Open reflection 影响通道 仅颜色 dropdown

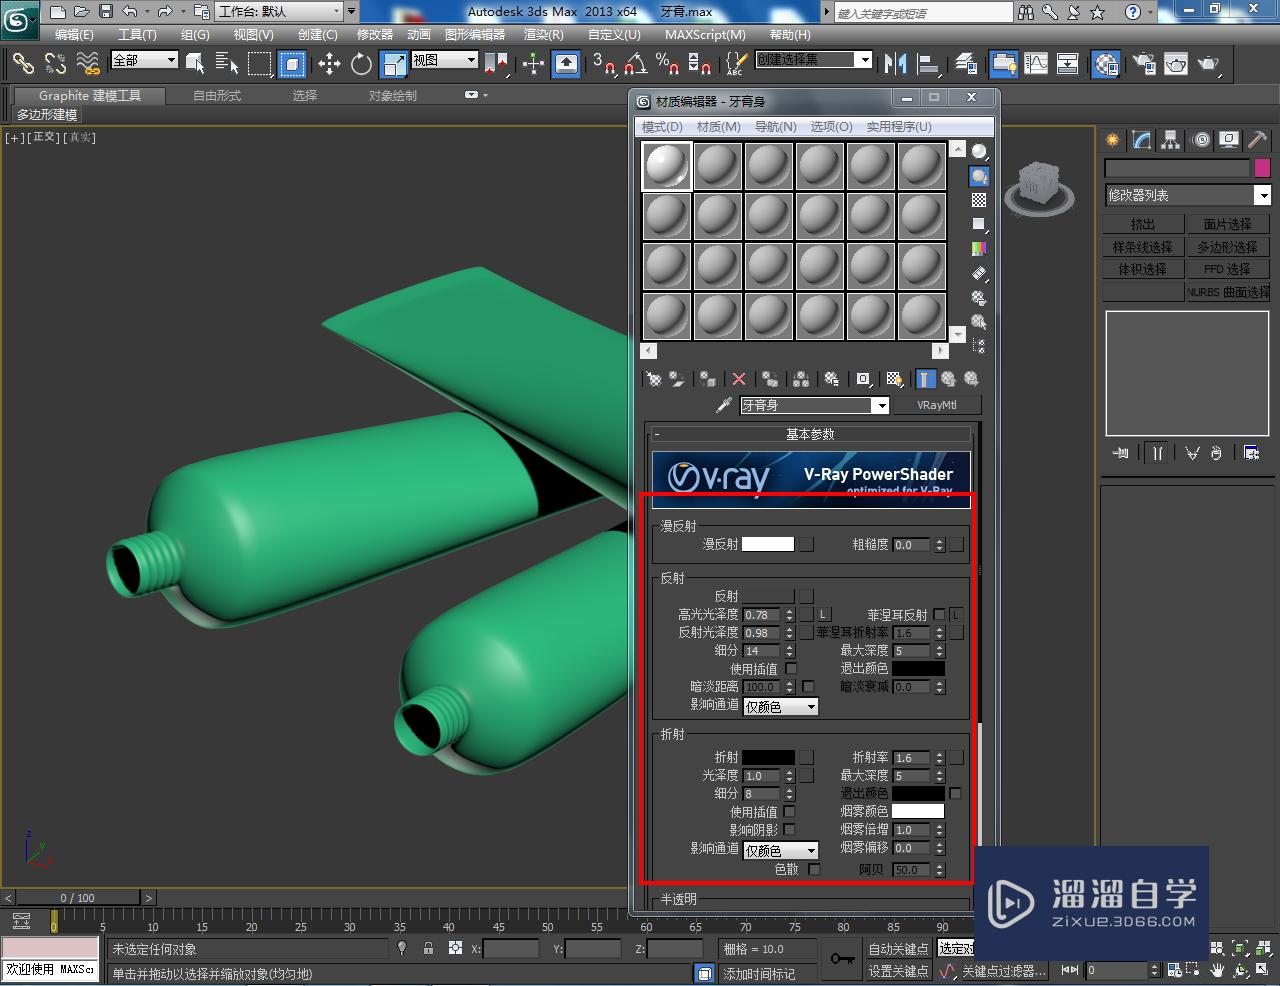coord(781,706)
